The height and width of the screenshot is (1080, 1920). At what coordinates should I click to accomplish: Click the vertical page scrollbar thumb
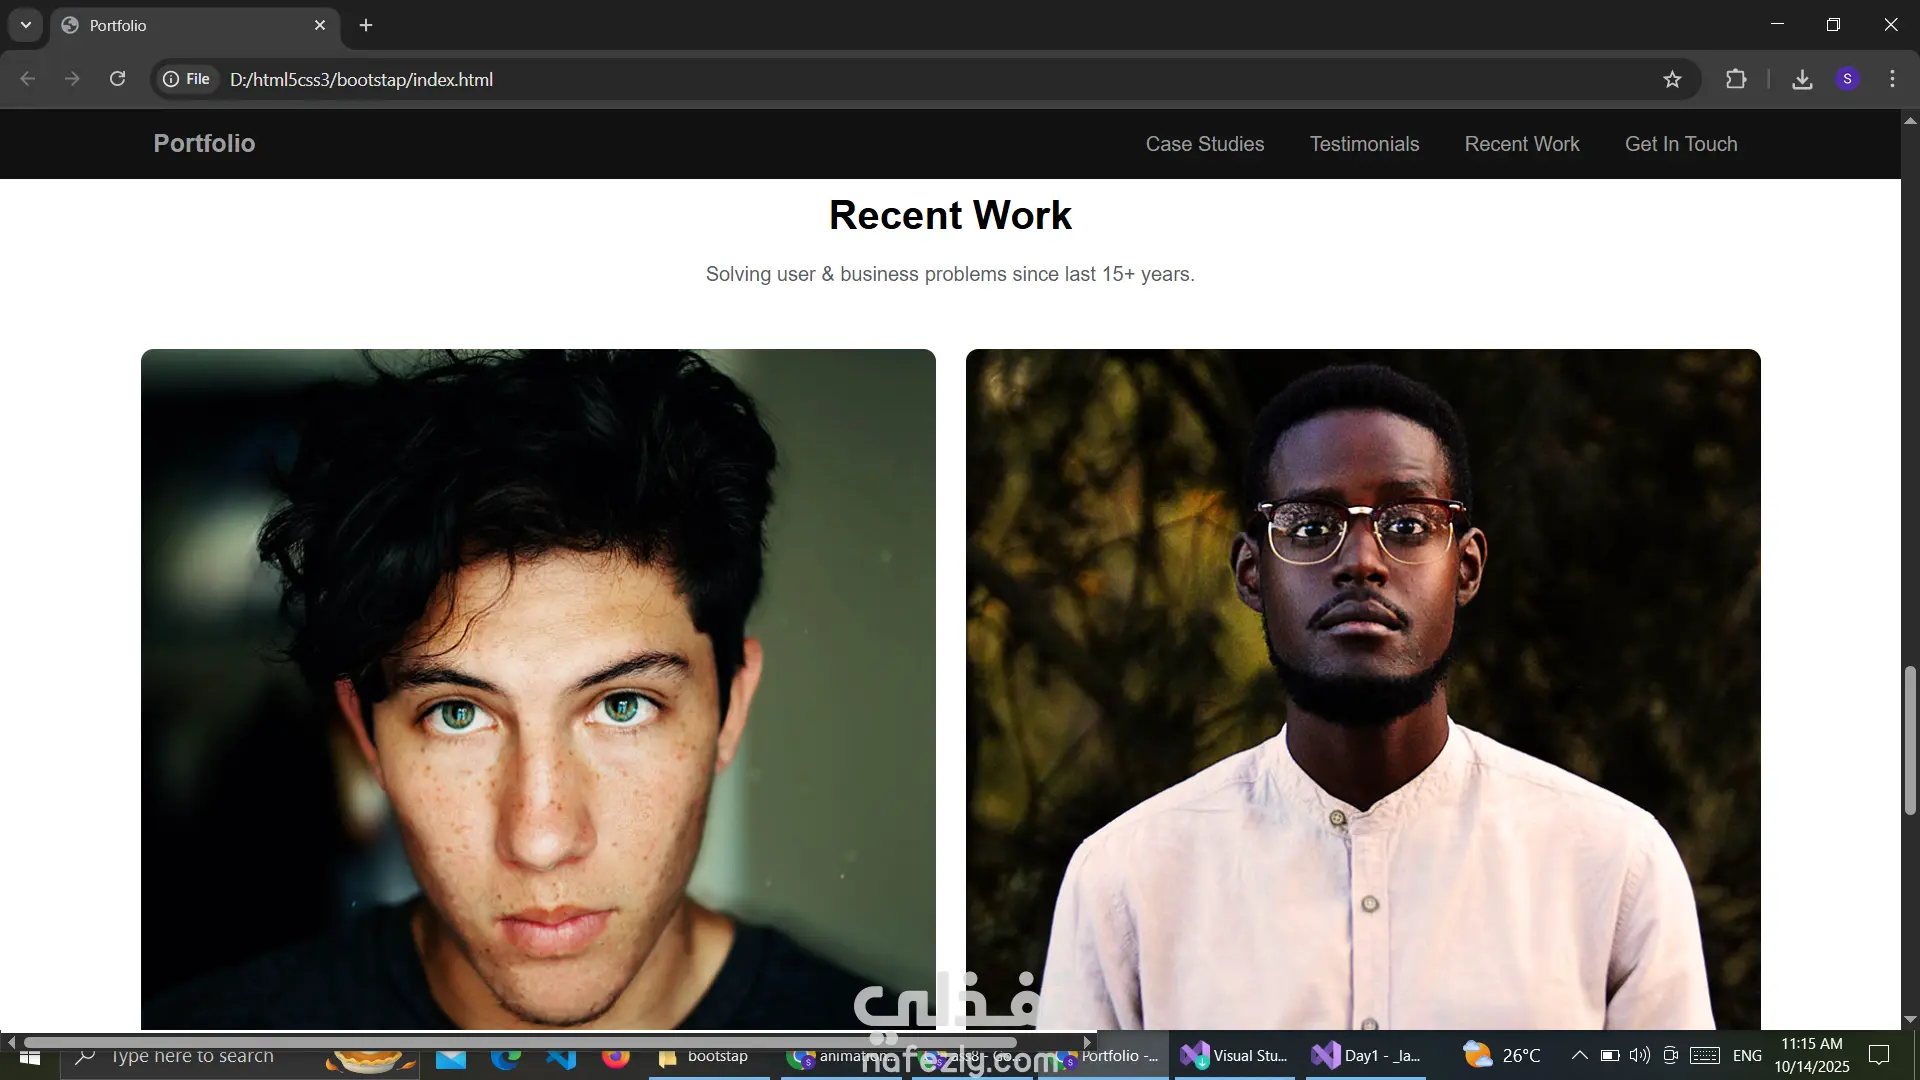click(1909, 740)
